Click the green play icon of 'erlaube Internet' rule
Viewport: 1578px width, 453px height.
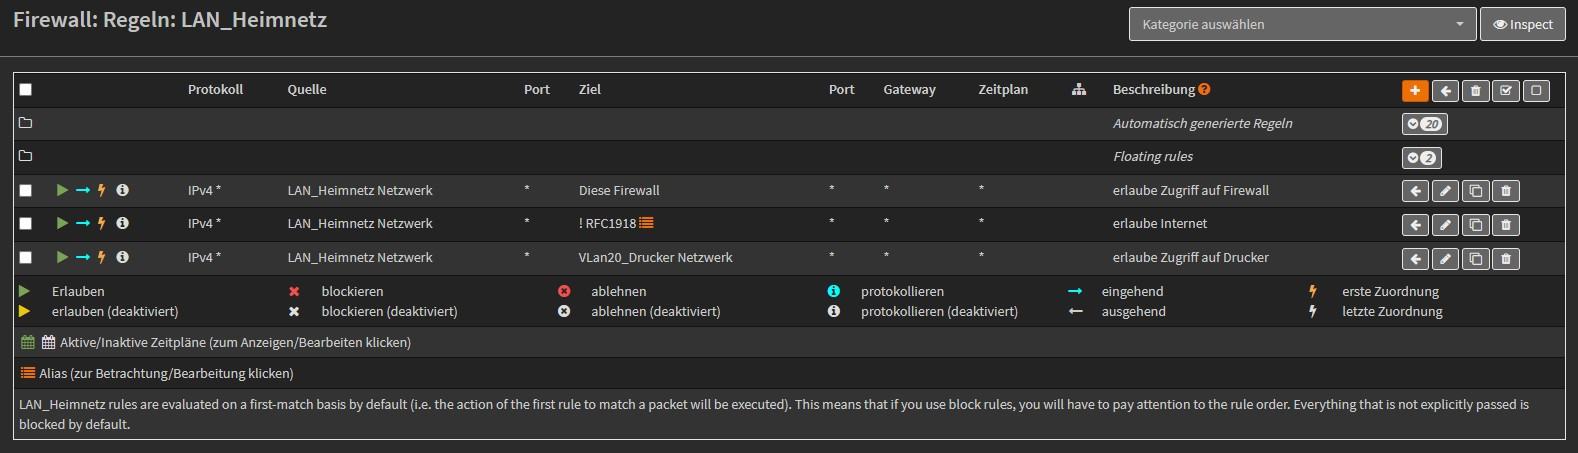click(62, 224)
